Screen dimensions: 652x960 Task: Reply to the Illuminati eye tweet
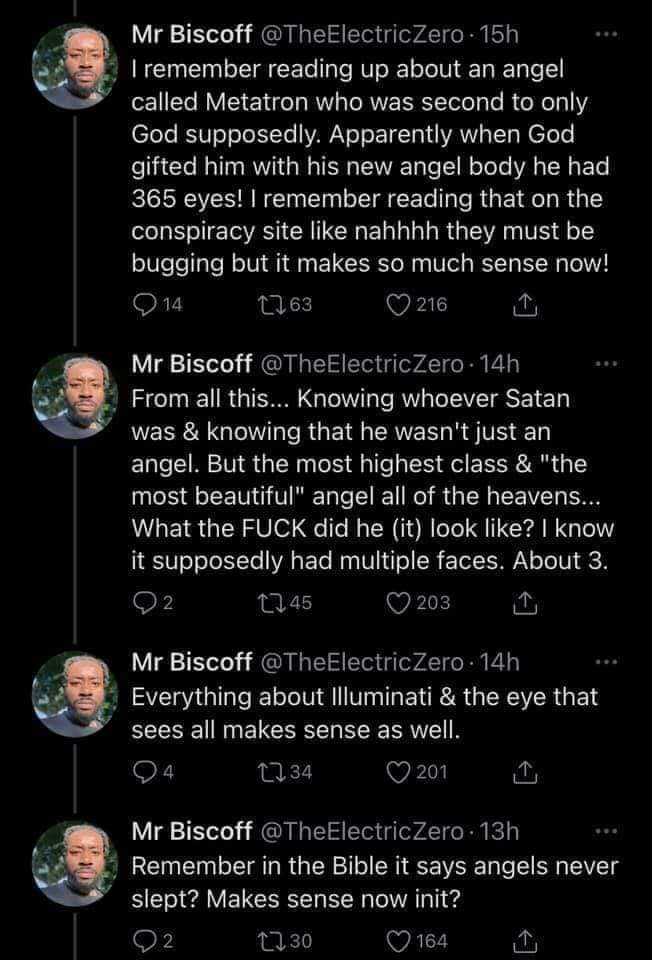point(143,770)
